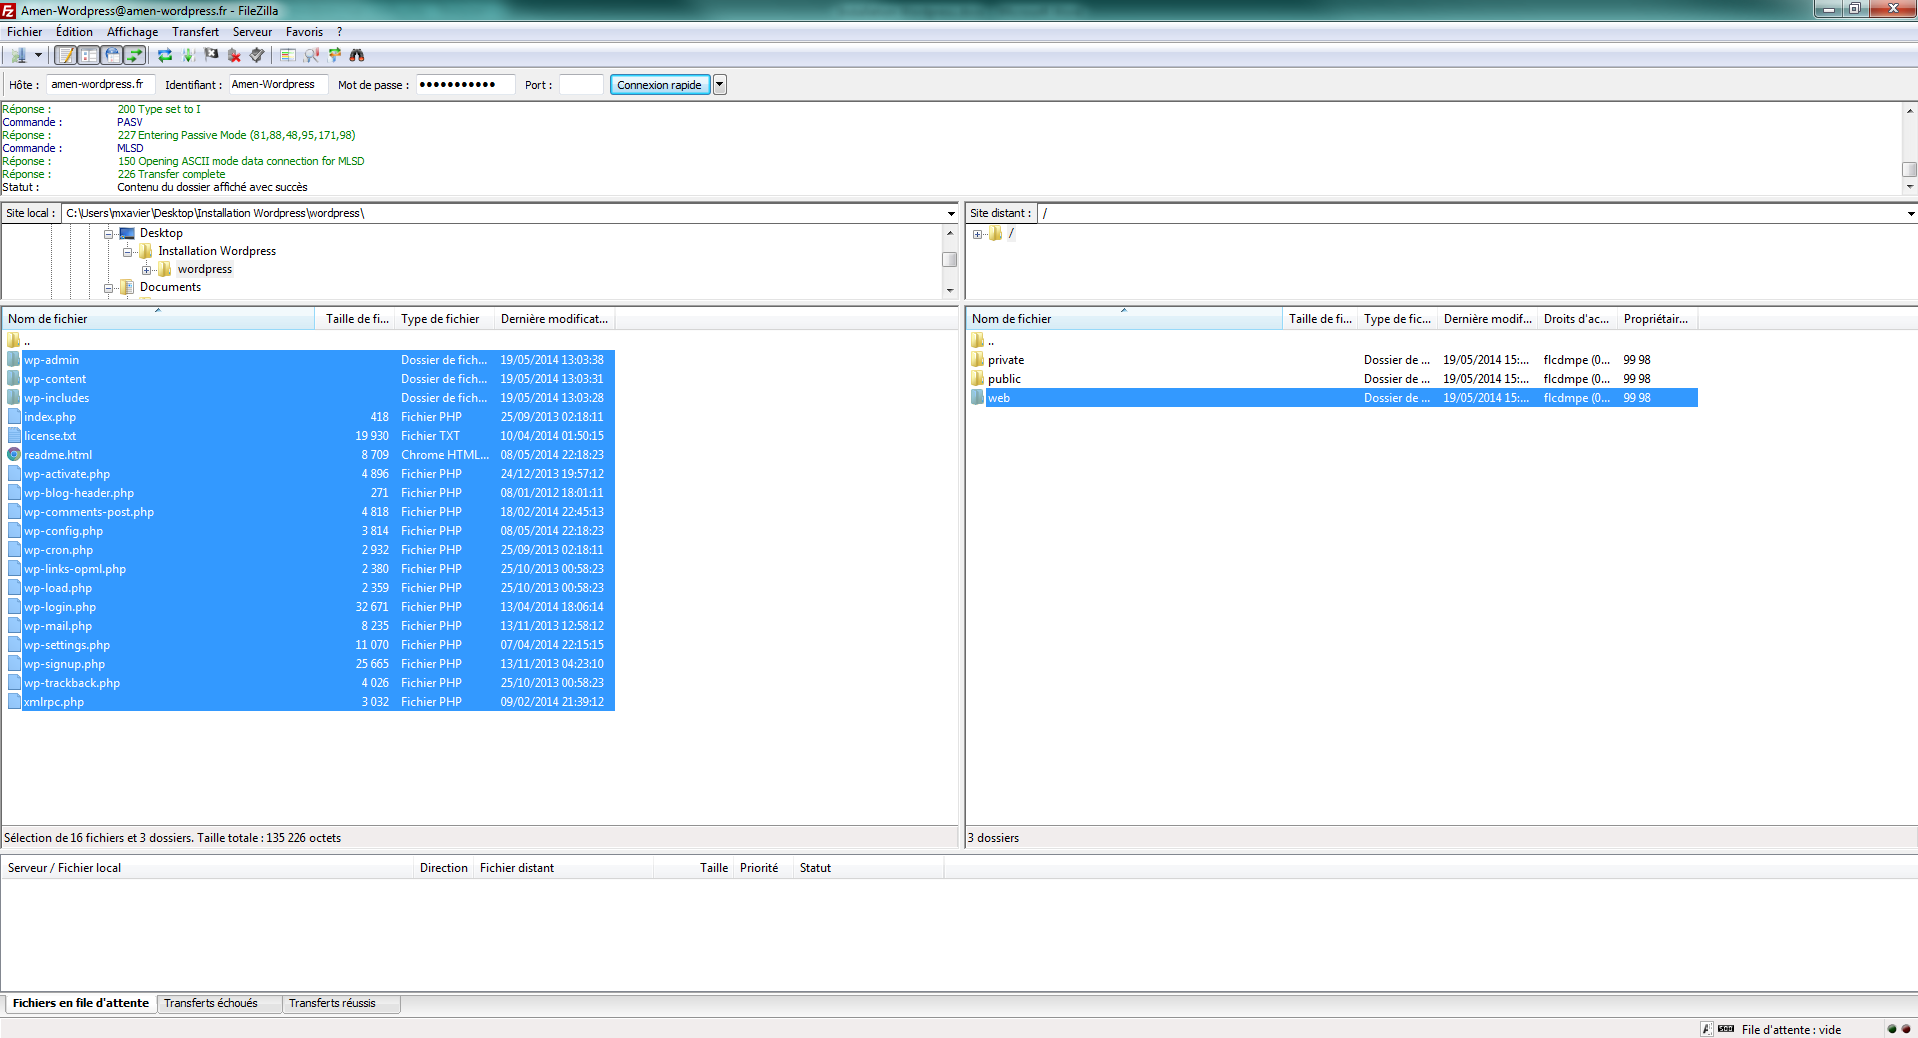Image resolution: width=1918 pixels, height=1038 pixels.
Task: Collapse the Documents tree node
Action: click(x=109, y=287)
